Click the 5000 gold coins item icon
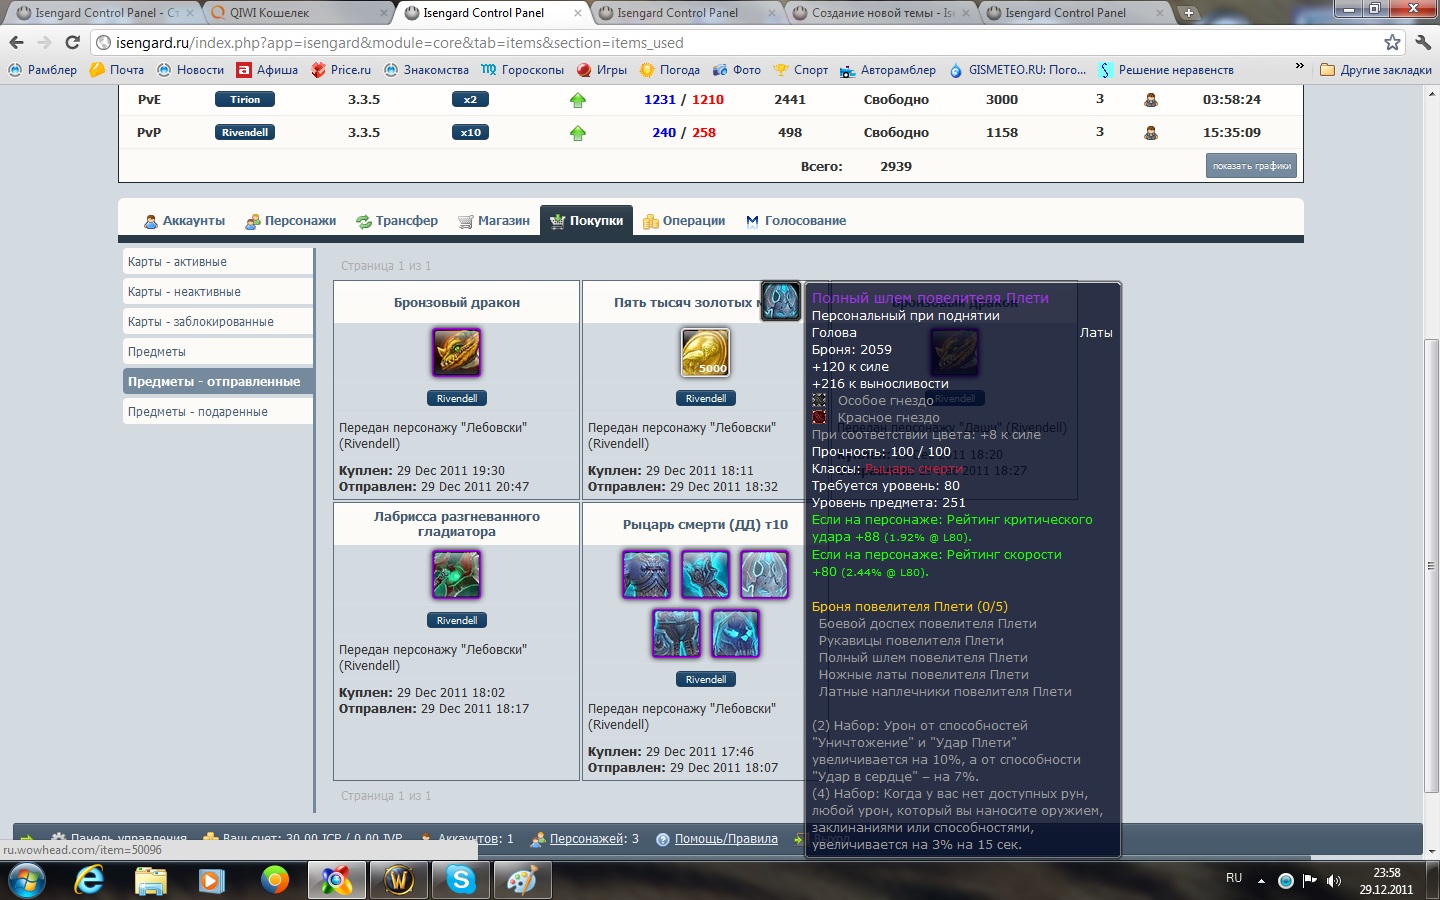The image size is (1440, 900). (x=705, y=352)
